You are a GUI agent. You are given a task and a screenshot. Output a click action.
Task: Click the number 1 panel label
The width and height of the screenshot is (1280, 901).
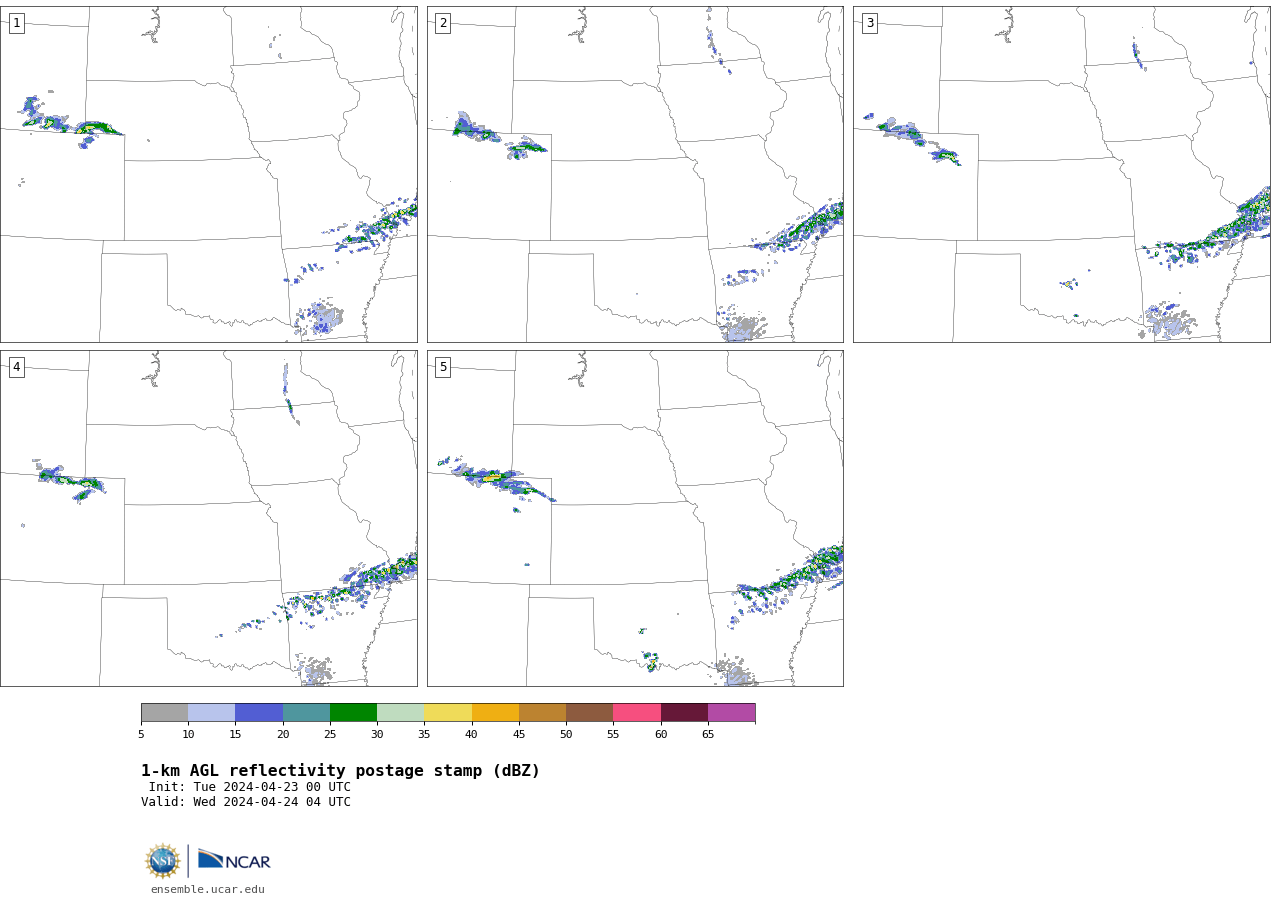(16, 23)
